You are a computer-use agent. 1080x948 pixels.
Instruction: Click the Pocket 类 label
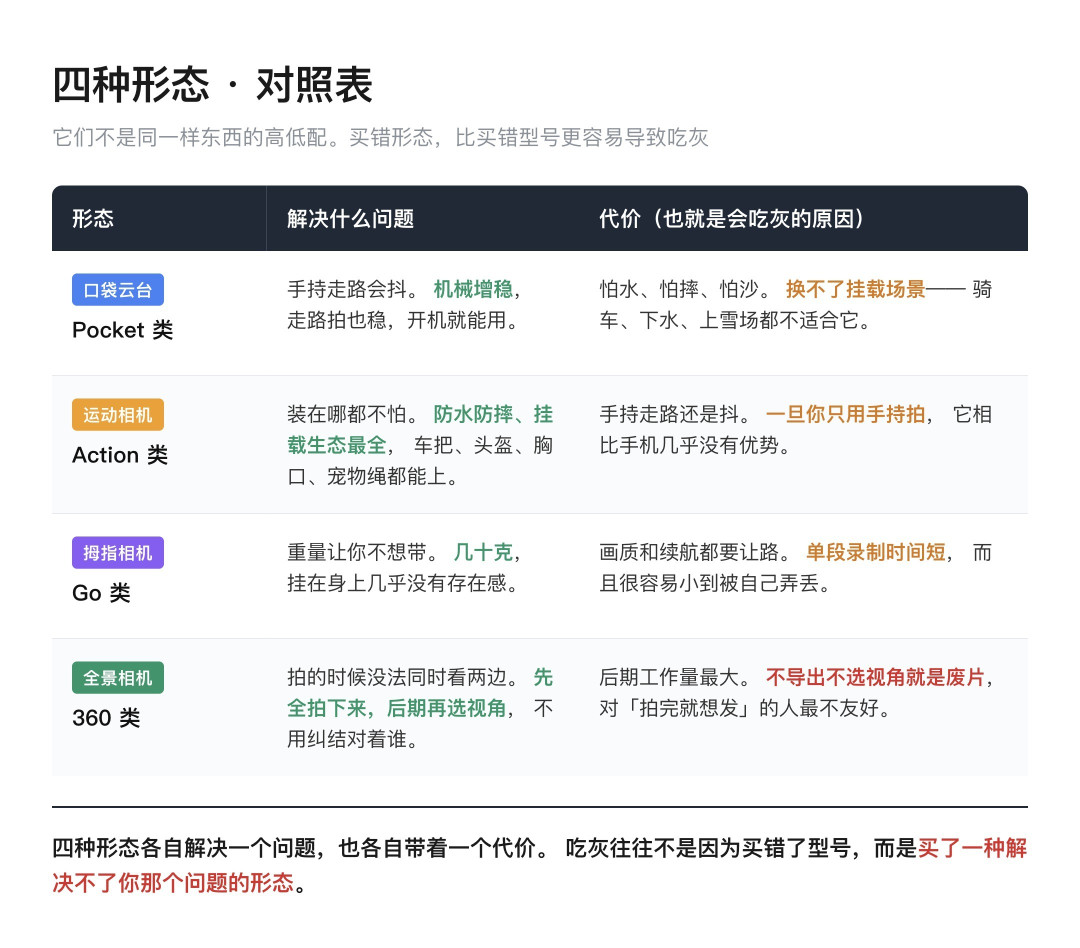(x=123, y=330)
